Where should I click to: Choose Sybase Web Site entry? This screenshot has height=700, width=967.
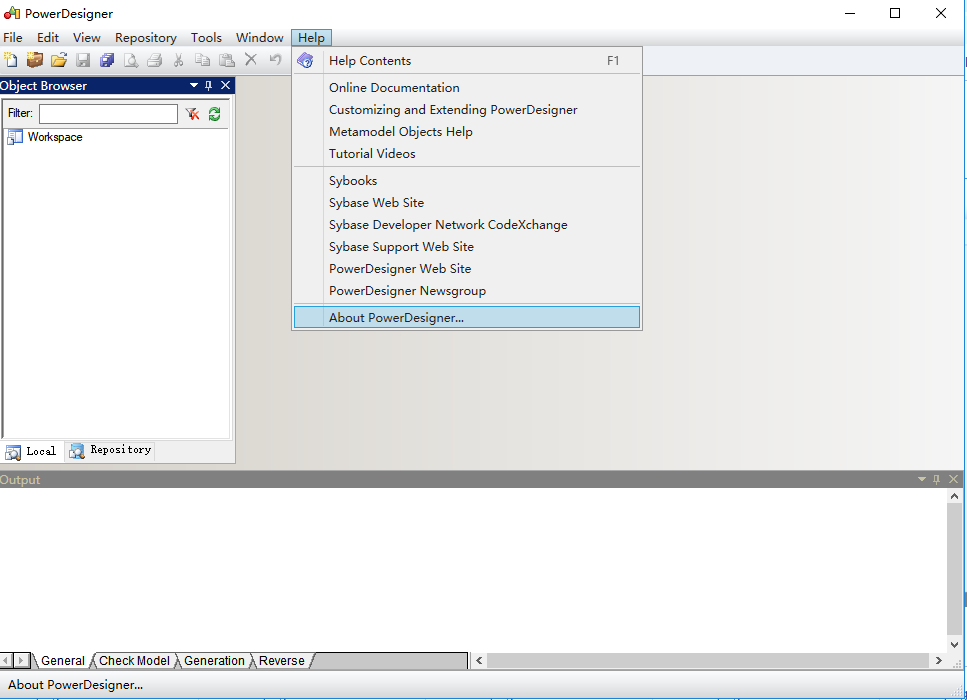point(467,203)
